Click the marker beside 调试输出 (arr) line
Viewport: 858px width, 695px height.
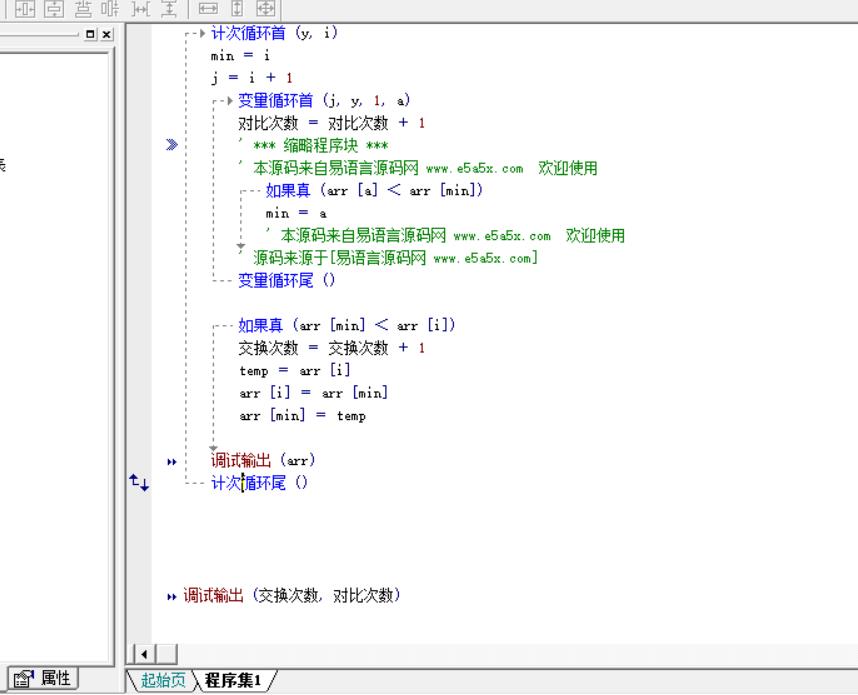pyautogui.click(x=171, y=462)
